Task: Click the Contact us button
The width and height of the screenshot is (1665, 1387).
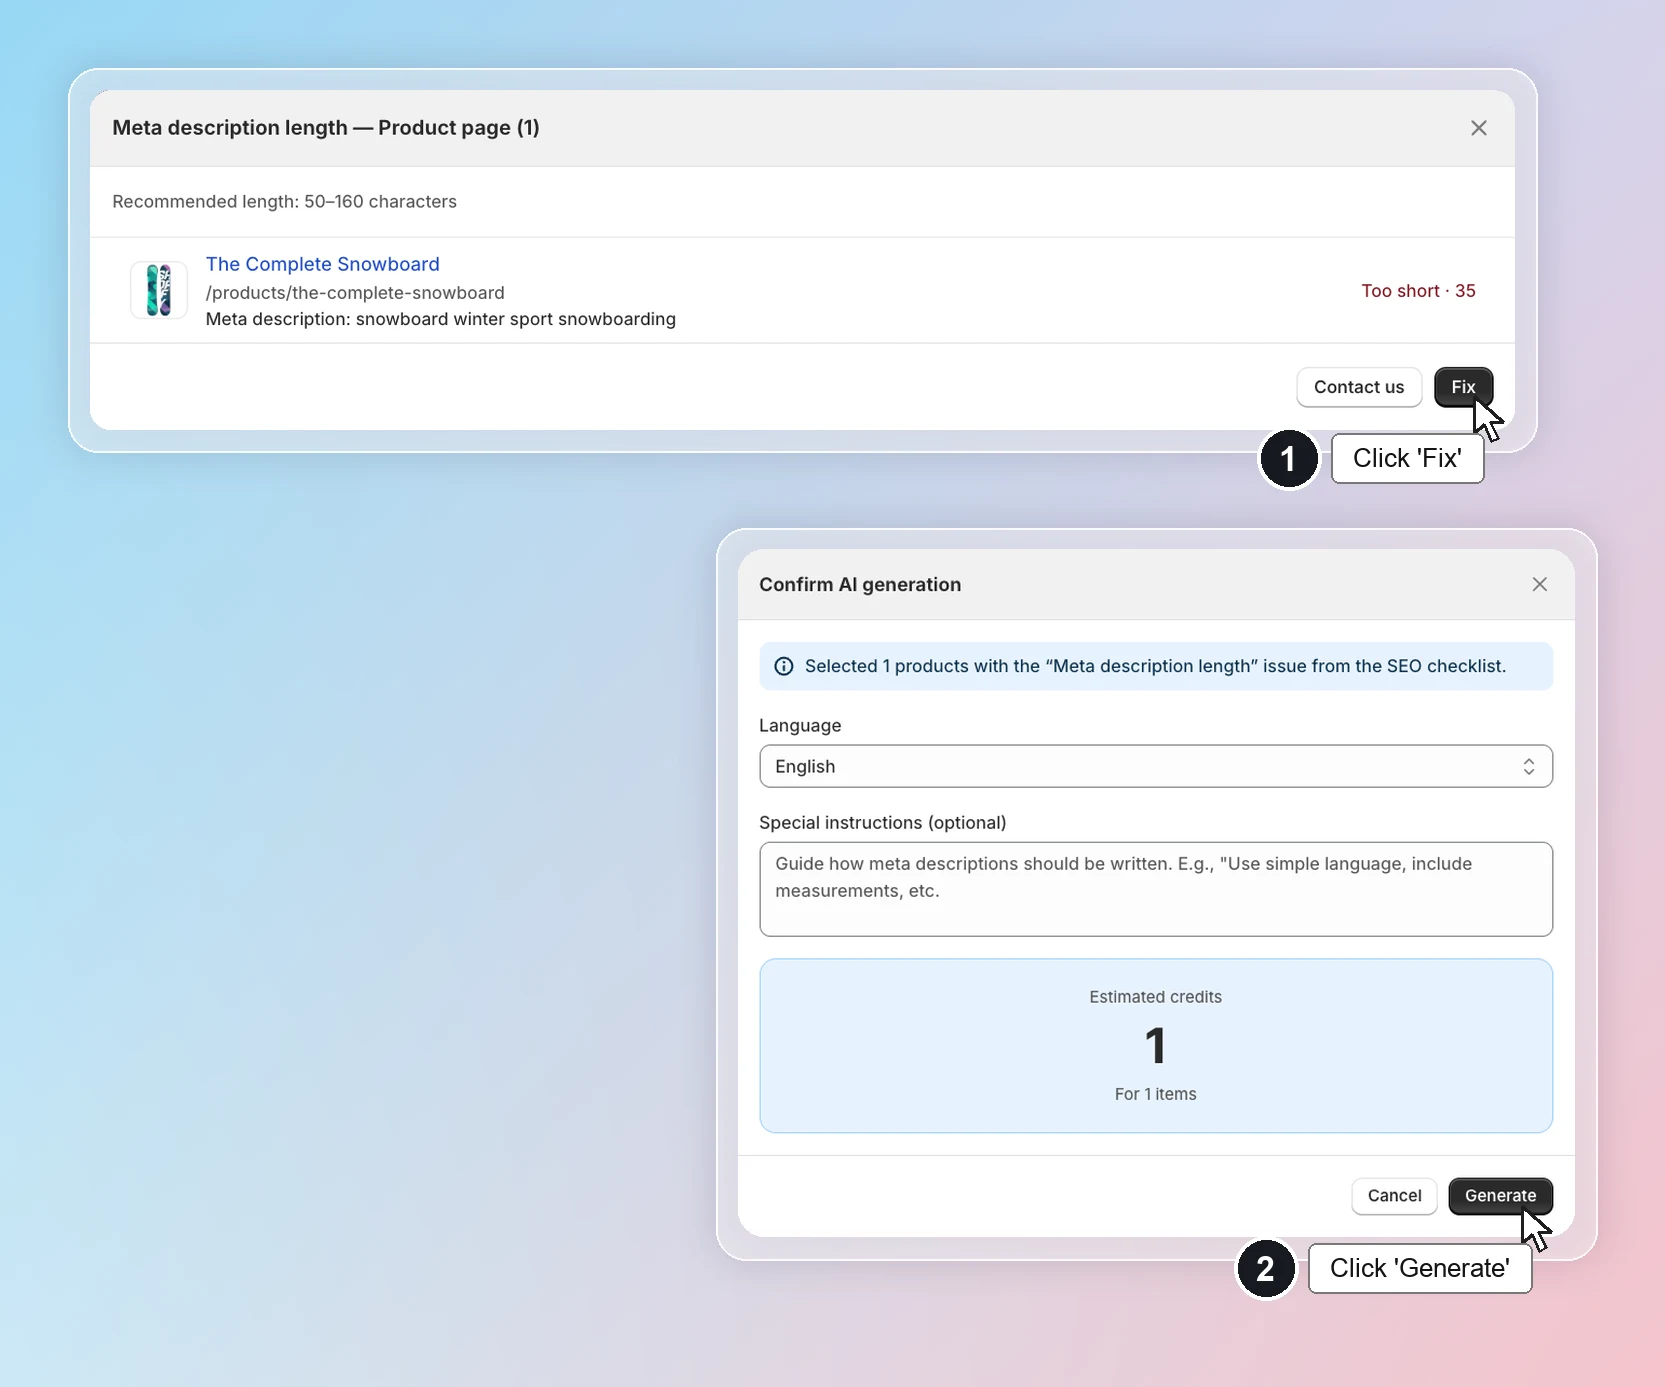Action: pos(1359,387)
